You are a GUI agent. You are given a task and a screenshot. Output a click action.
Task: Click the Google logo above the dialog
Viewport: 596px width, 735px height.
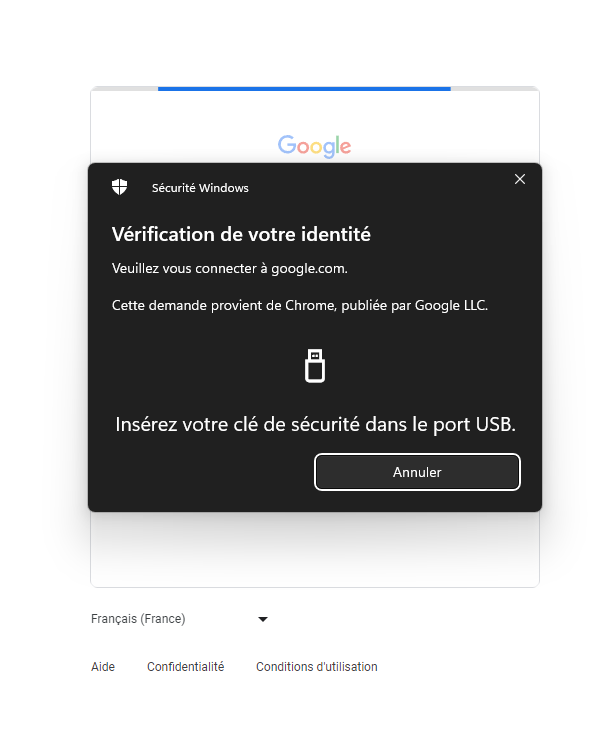click(314, 146)
